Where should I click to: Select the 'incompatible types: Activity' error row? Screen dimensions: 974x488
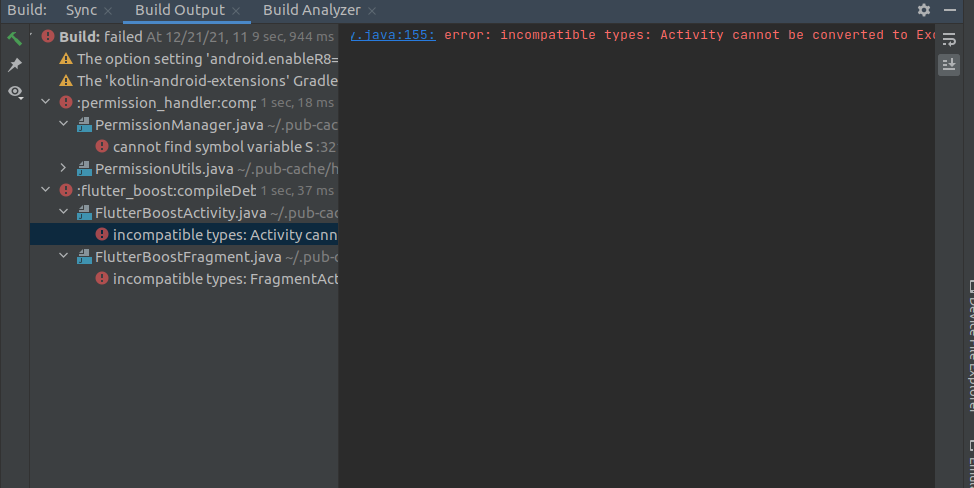coord(184,235)
